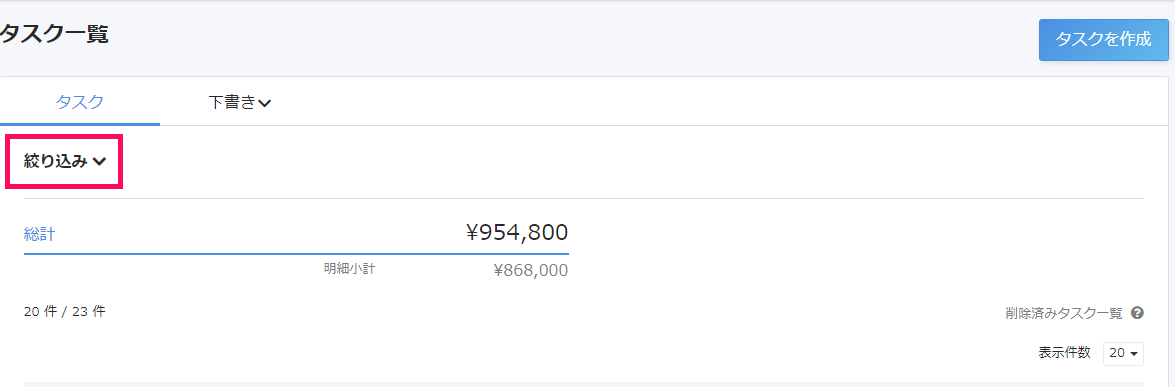
Task: Open the 表示件数 dropdown showing 20
Action: (x=1123, y=352)
